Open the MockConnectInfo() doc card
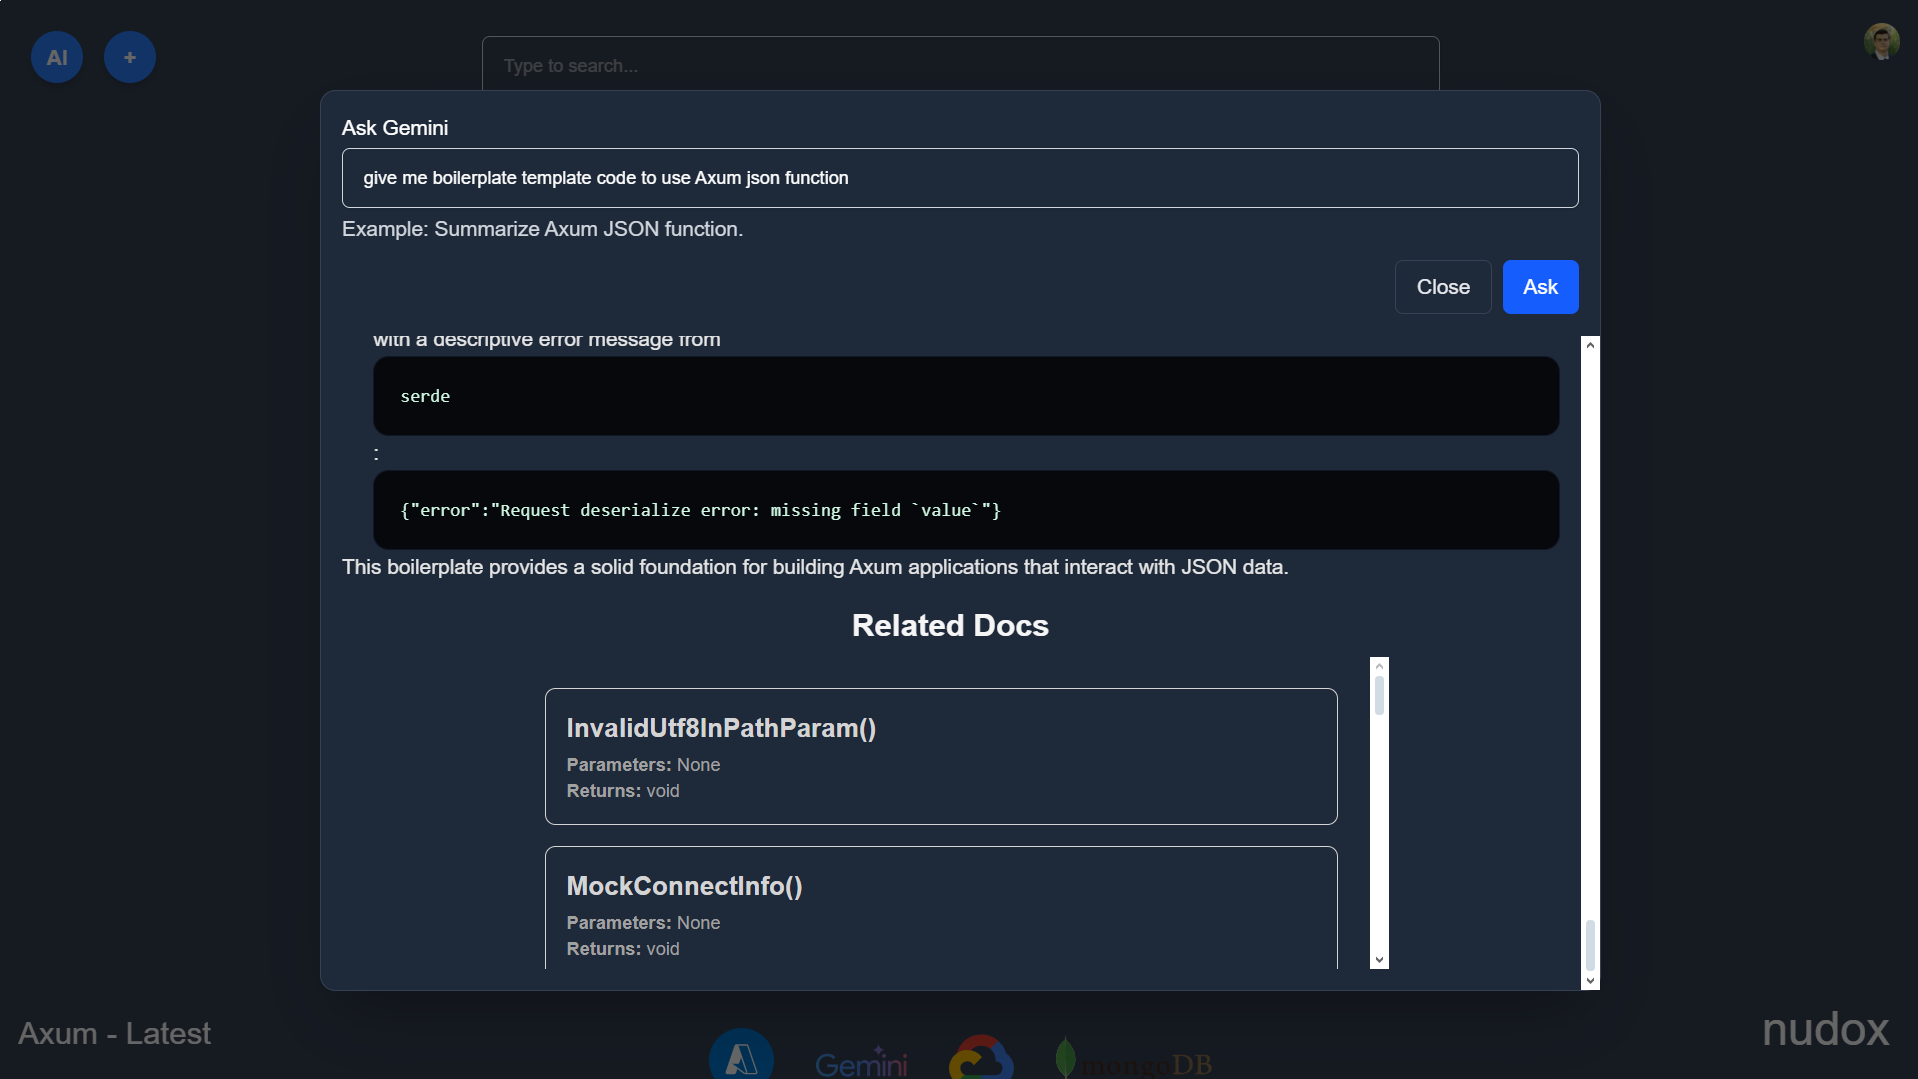Screen dimensions: 1918x1079 click(x=941, y=908)
